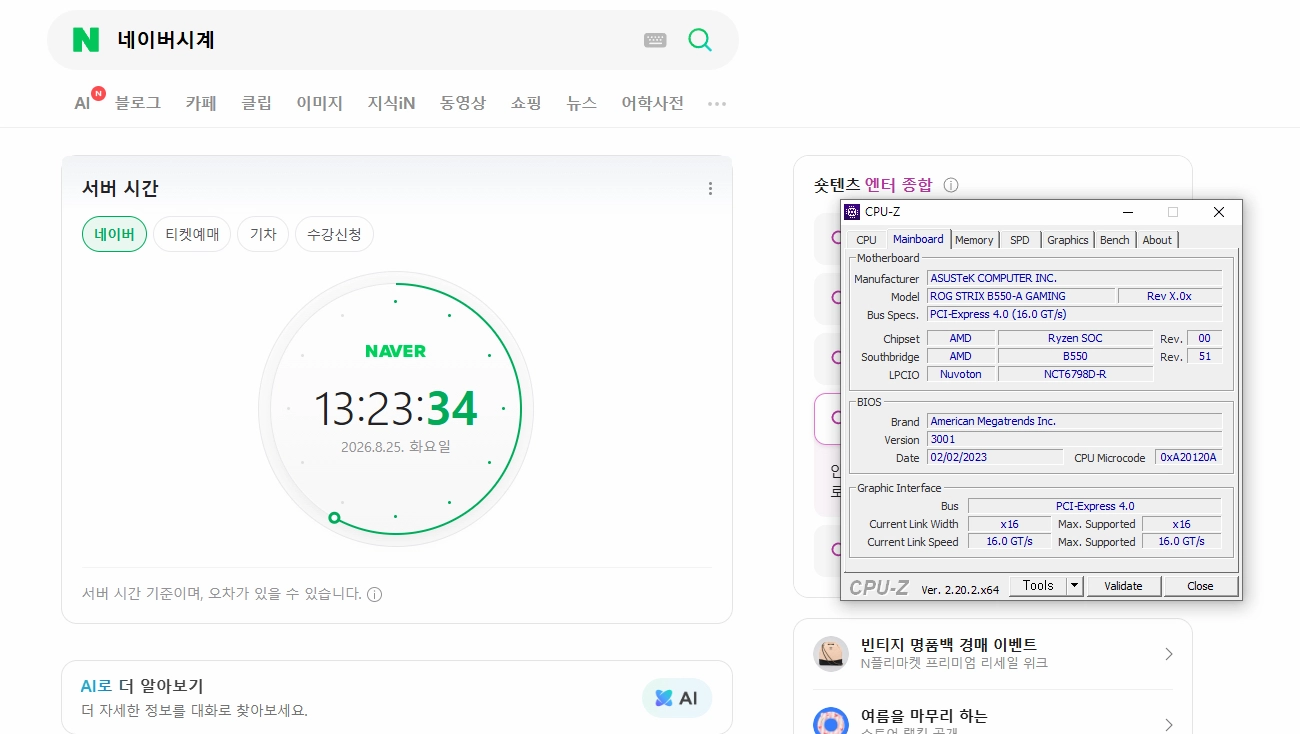Click the Current Link Speed 16.0 GT/s value

[x=1009, y=542]
